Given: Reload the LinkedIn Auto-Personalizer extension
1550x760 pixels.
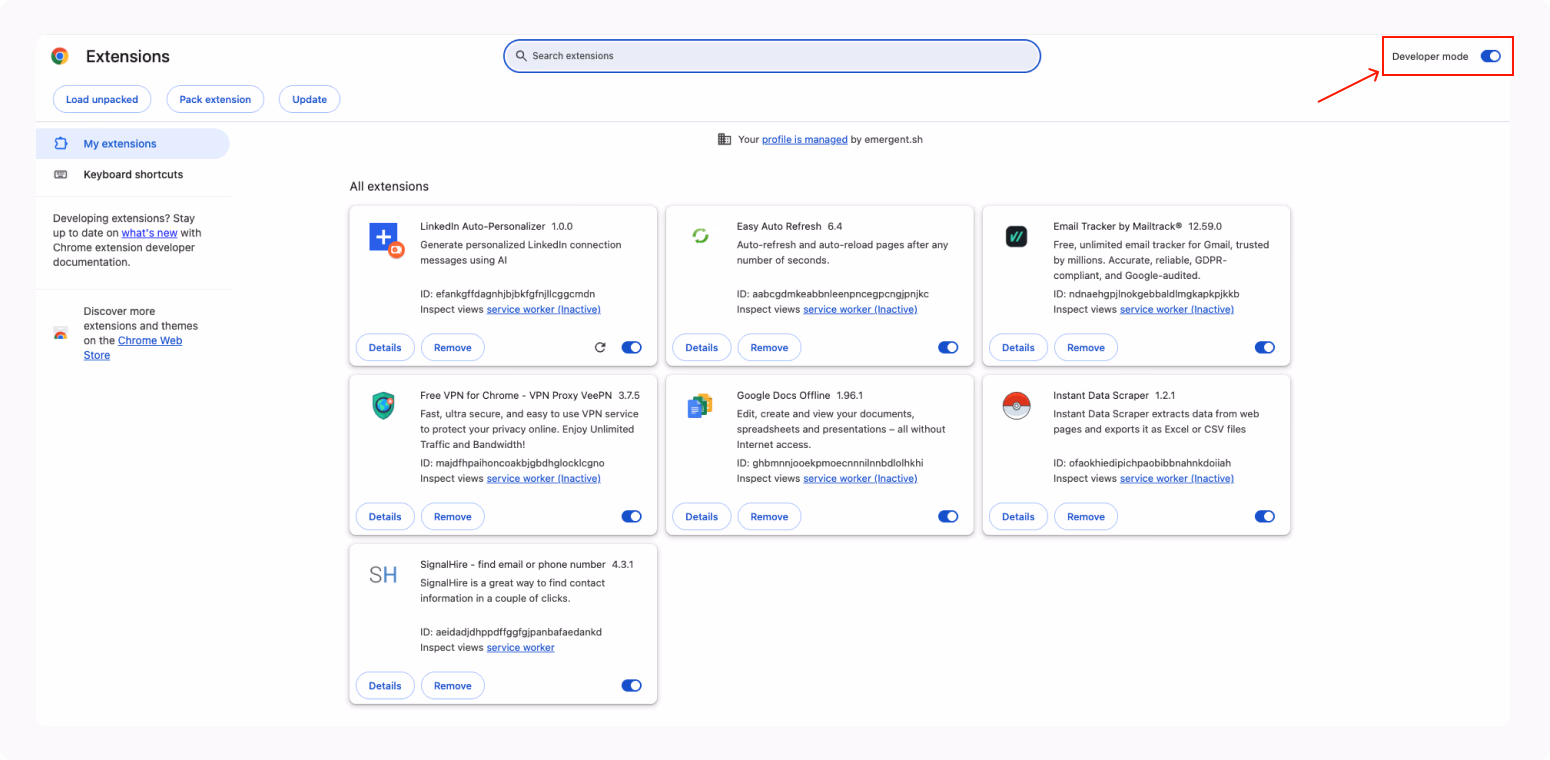Looking at the screenshot, I should tap(600, 347).
